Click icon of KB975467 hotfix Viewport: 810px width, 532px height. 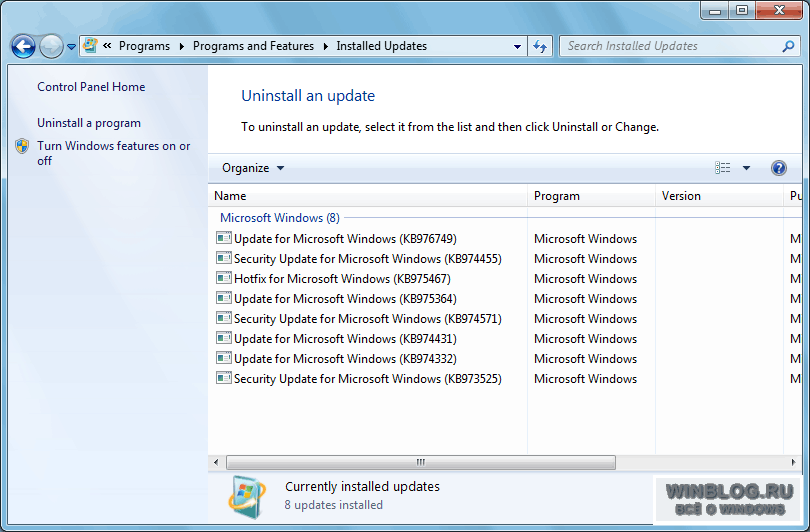pos(224,278)
